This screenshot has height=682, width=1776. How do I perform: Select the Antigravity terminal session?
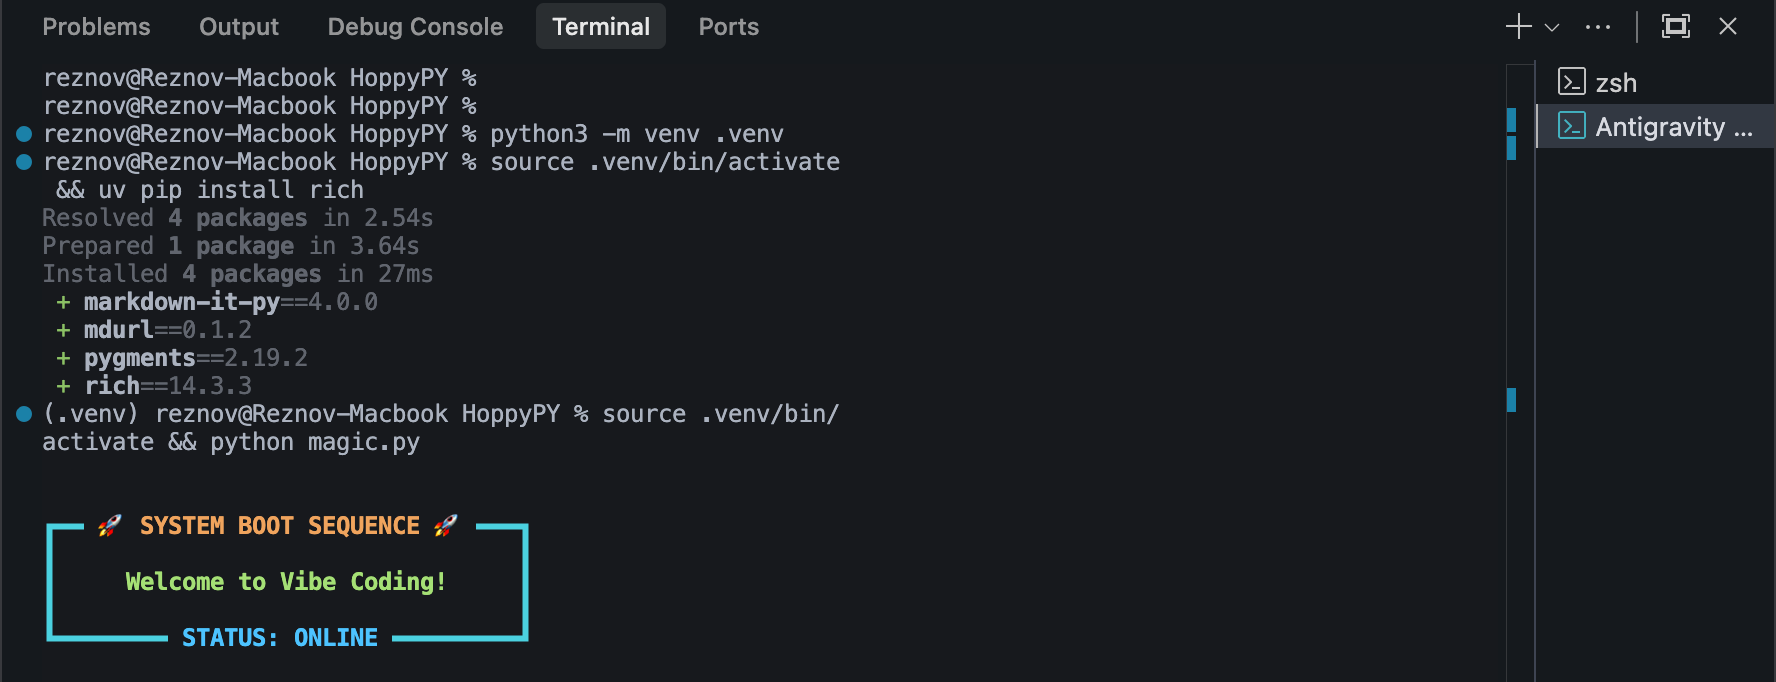pos(1660,126)
